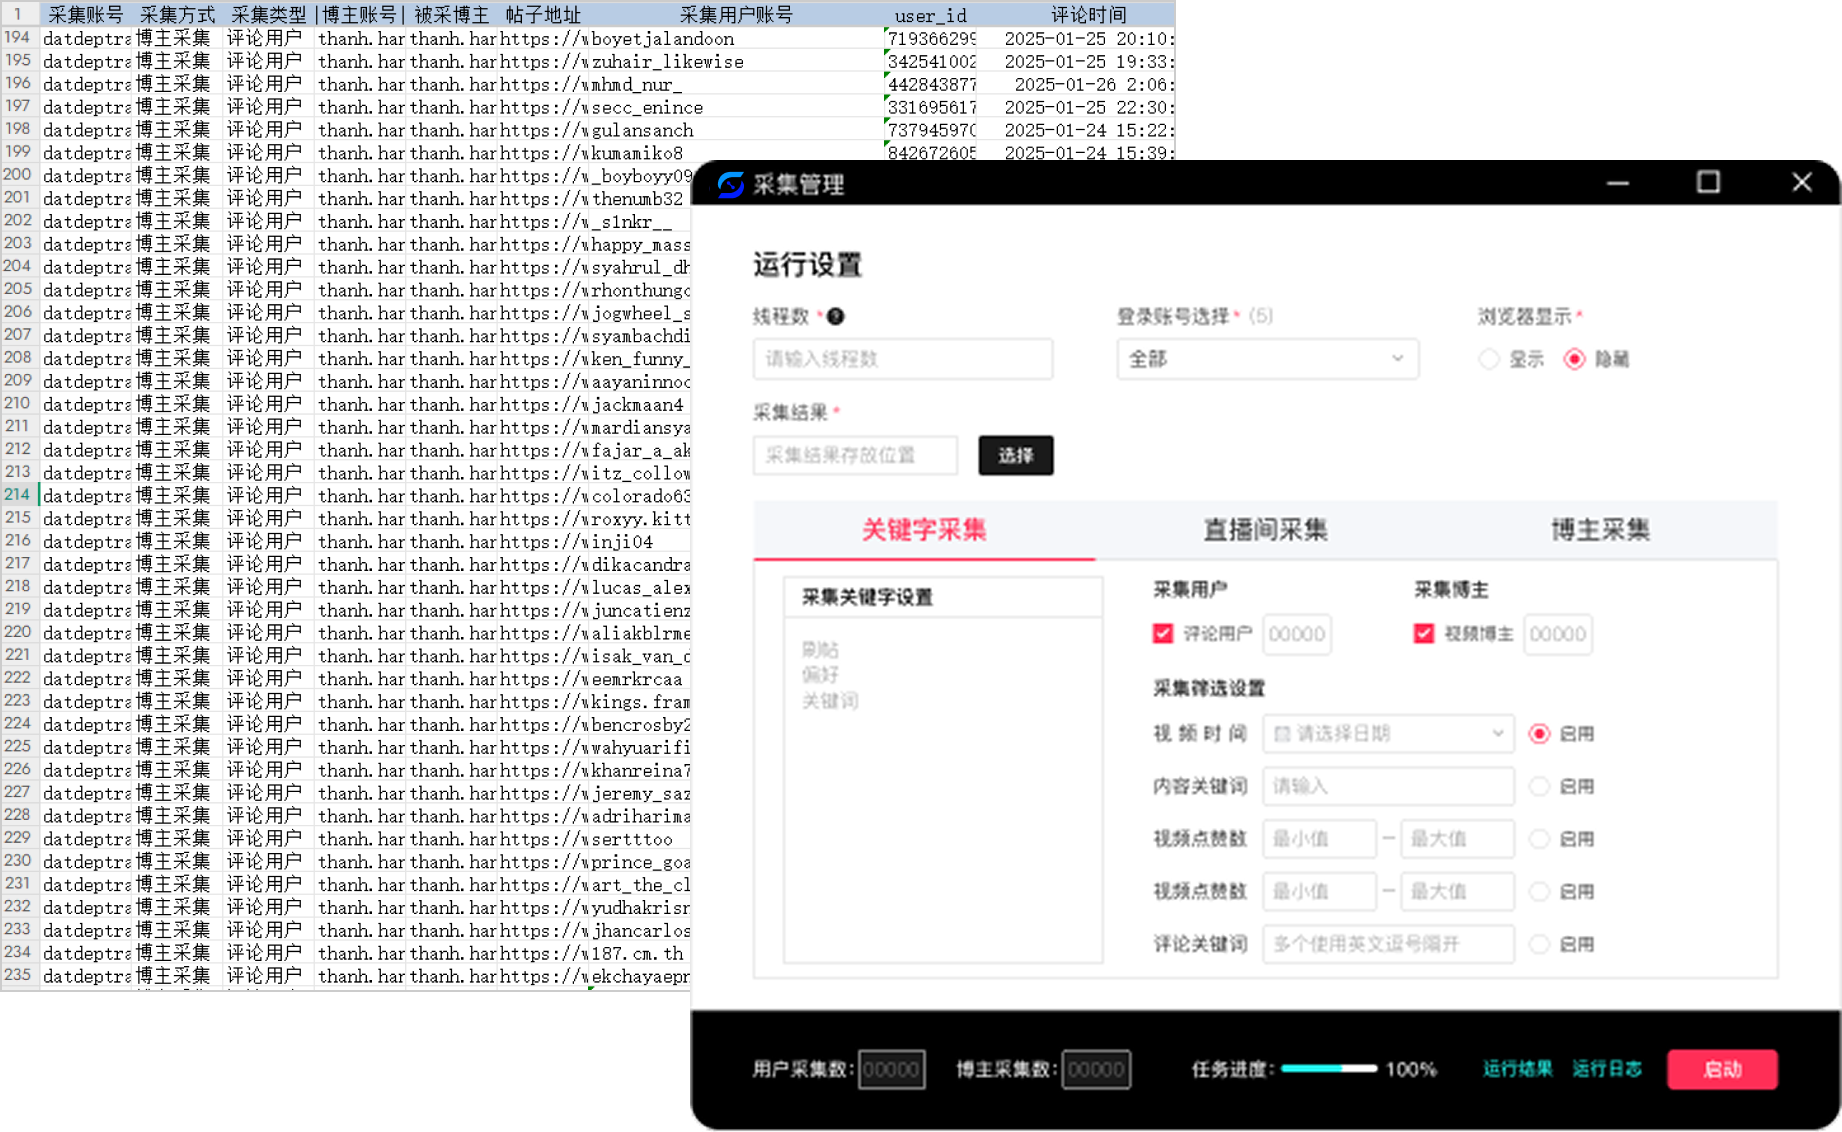Viewport: 1842px width, 1132px height.
Task: Toggle the 视频博主 checkbox
Action: (1423, 633)
